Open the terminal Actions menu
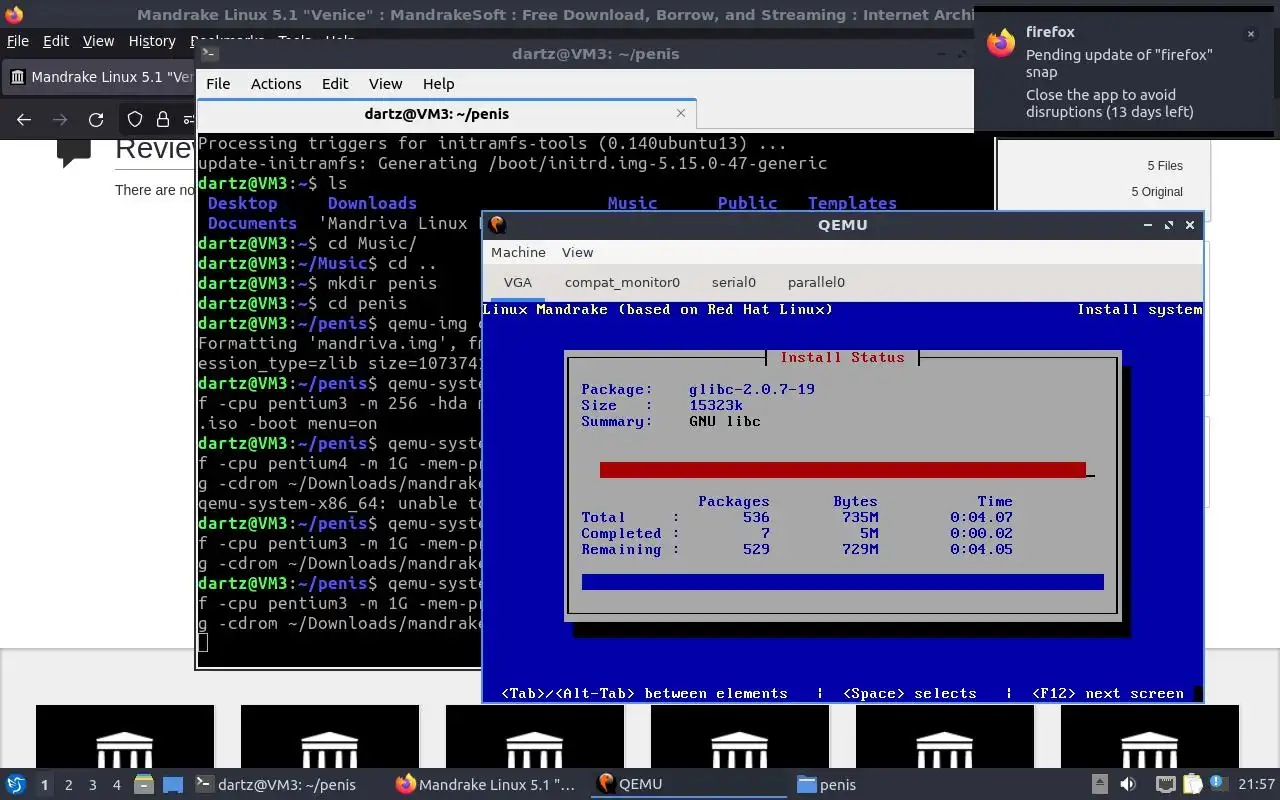Image resolution: width=1280 pixels, height=800 pixels. (x=276, y=84)
